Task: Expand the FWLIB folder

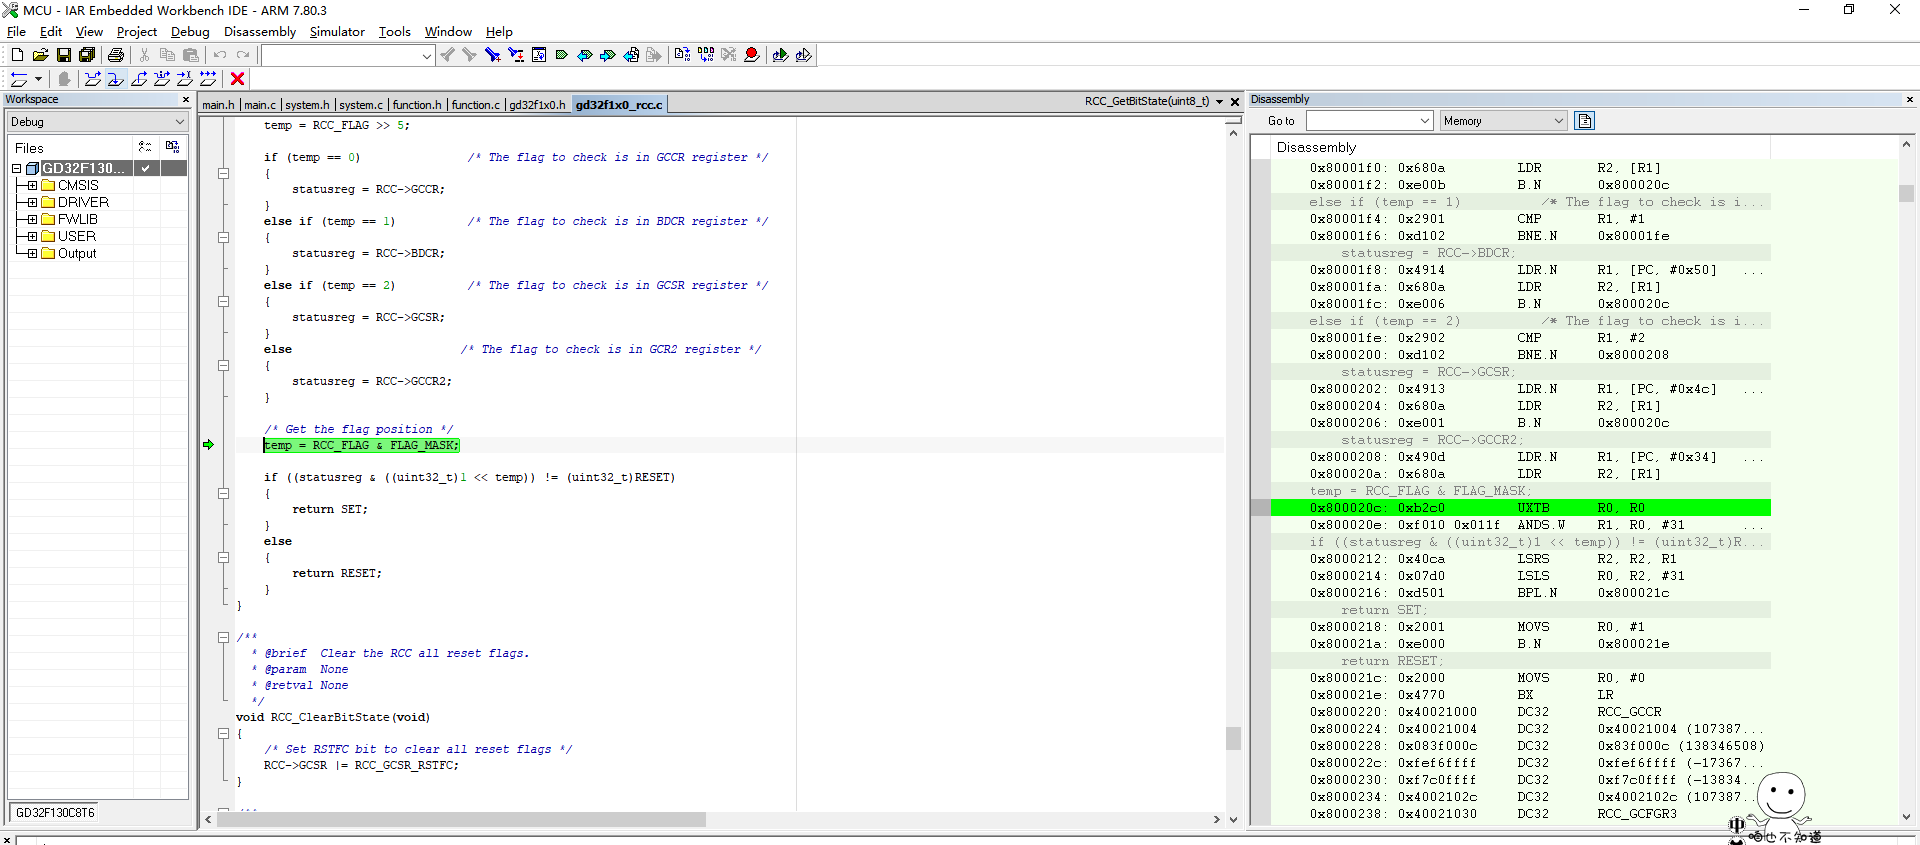Action: pos(32,219)
